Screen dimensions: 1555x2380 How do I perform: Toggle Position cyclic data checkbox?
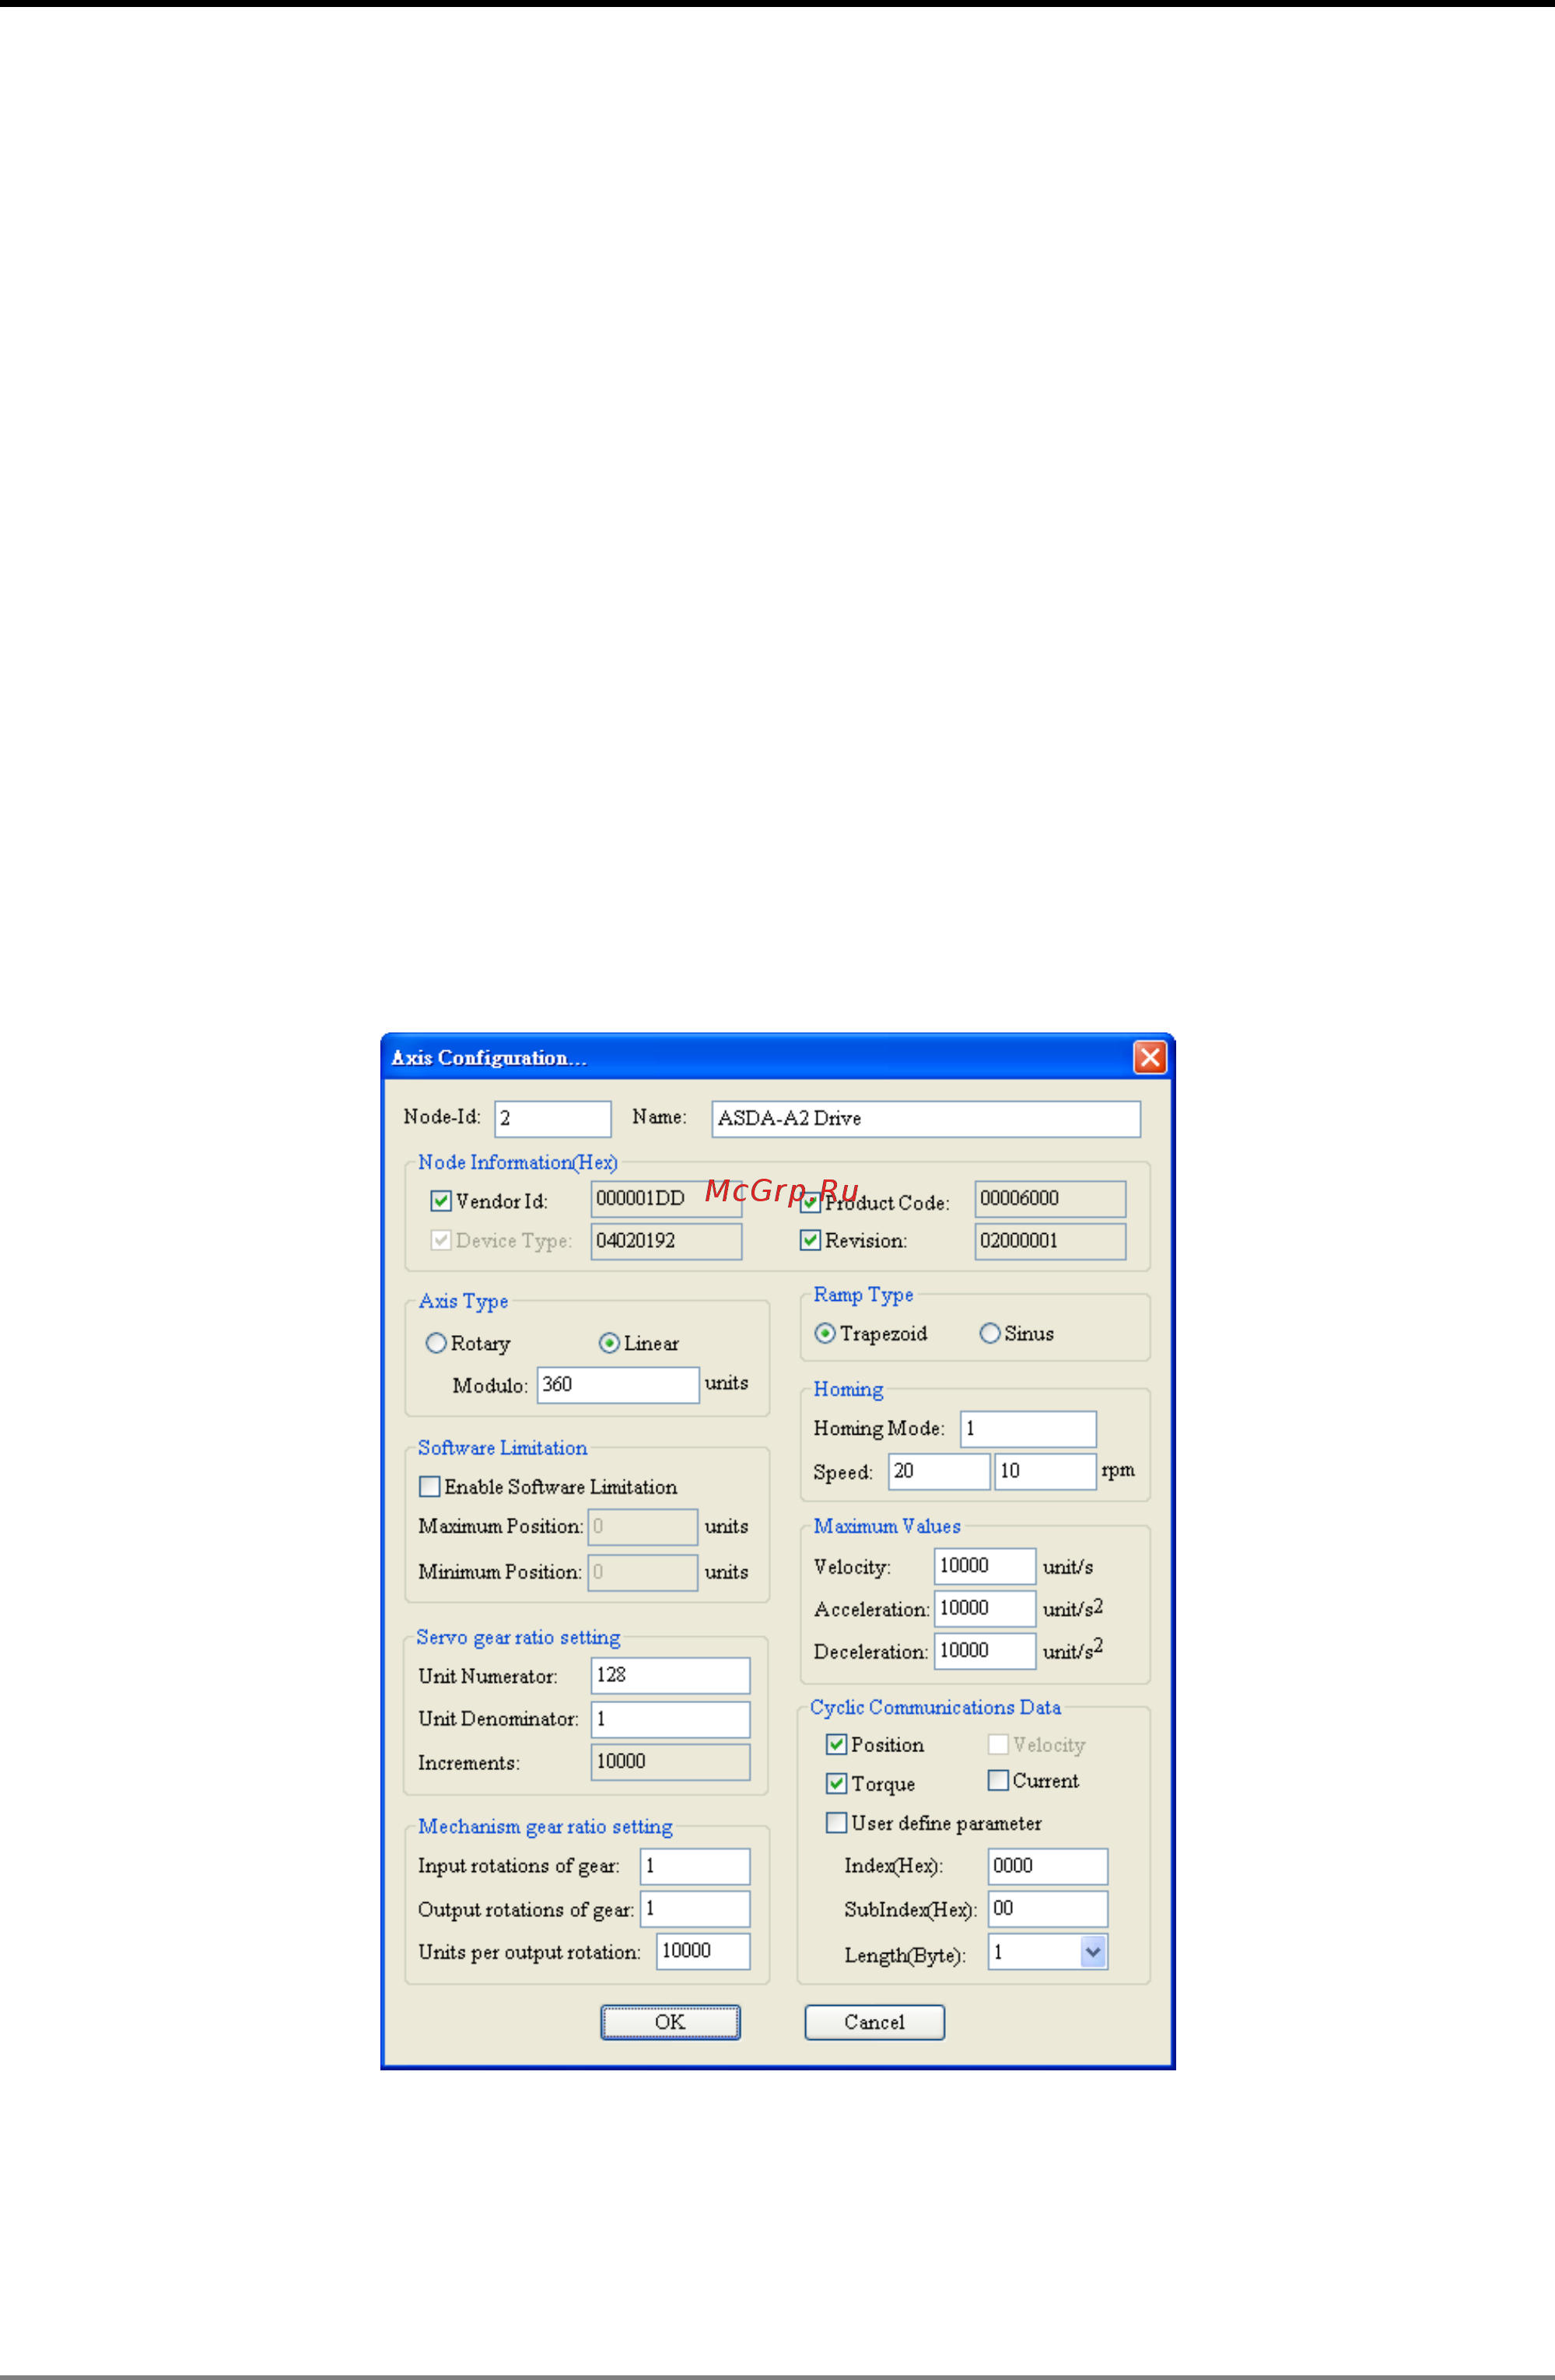pos(837,1744)
